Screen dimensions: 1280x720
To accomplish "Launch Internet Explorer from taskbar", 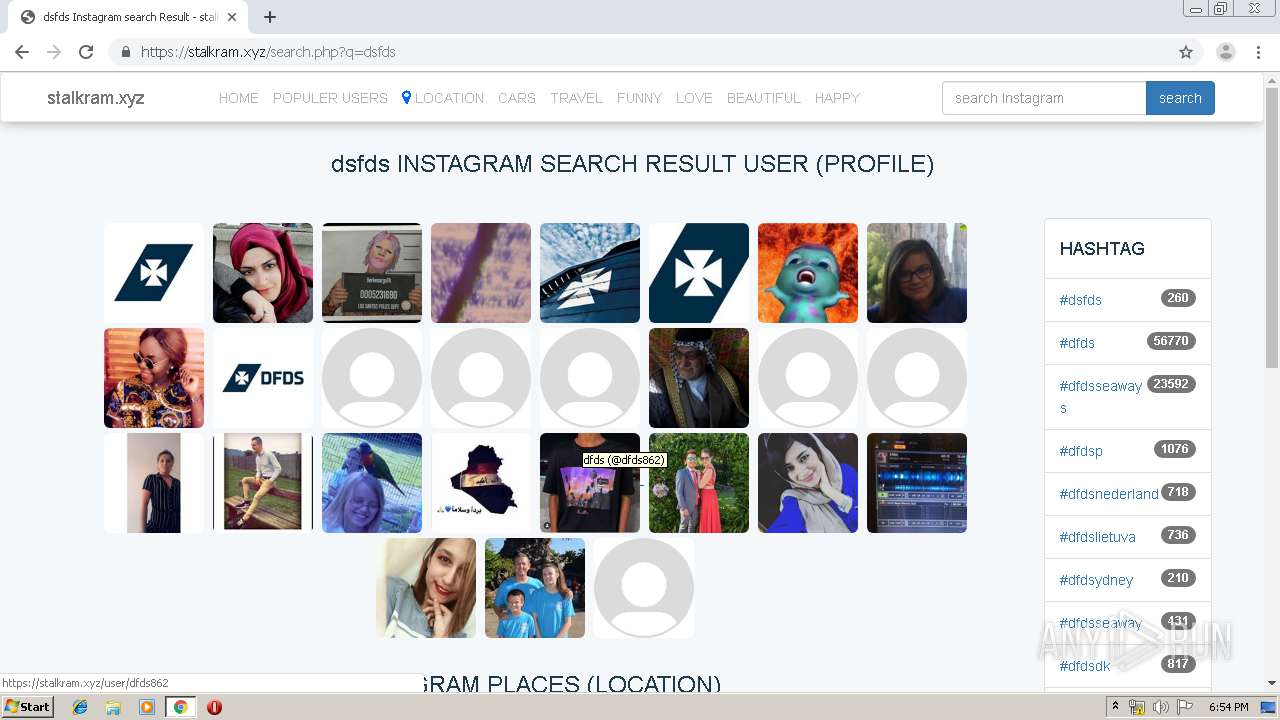I will click(80, 707).
